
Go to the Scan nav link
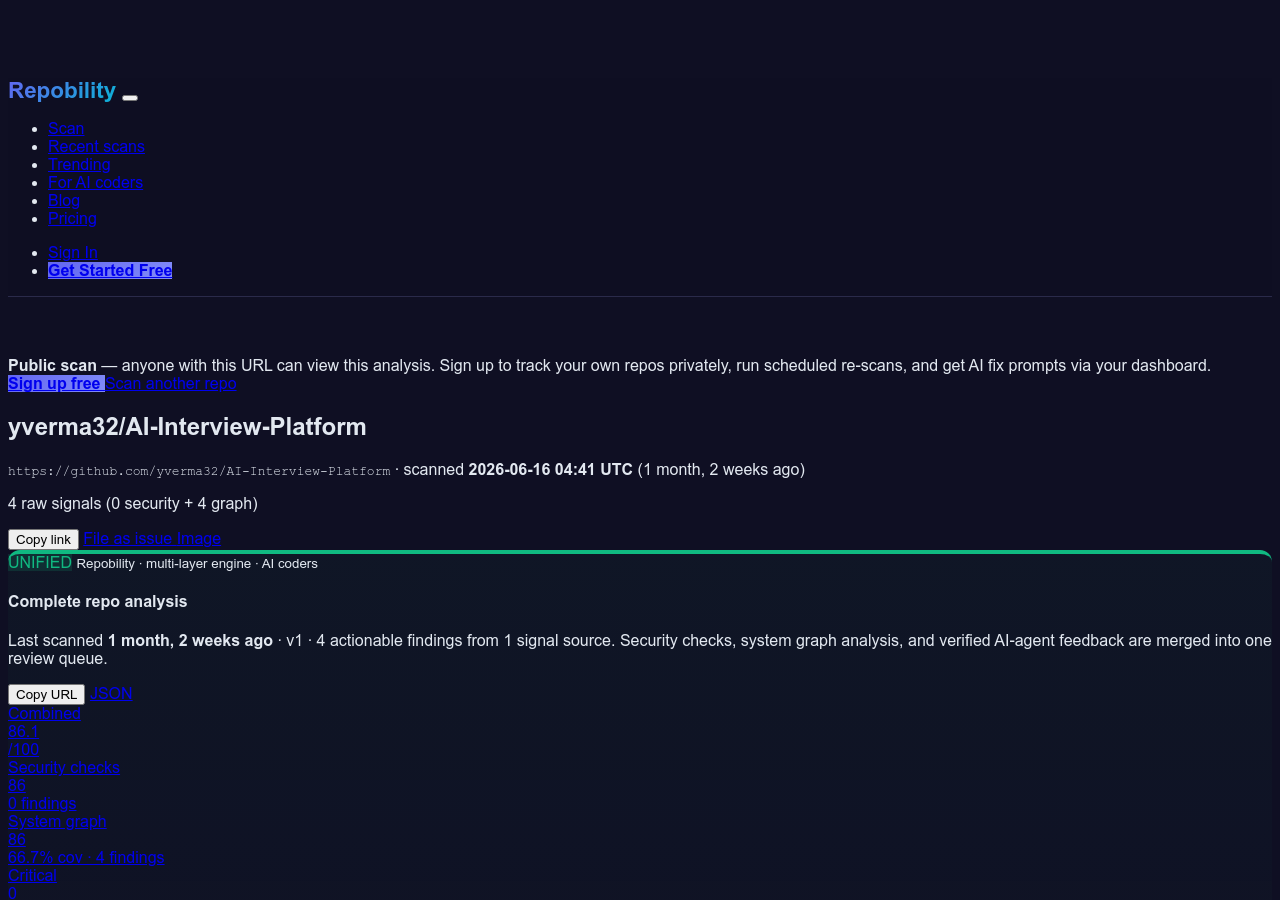pyautogui.click(x=66, y=128)
